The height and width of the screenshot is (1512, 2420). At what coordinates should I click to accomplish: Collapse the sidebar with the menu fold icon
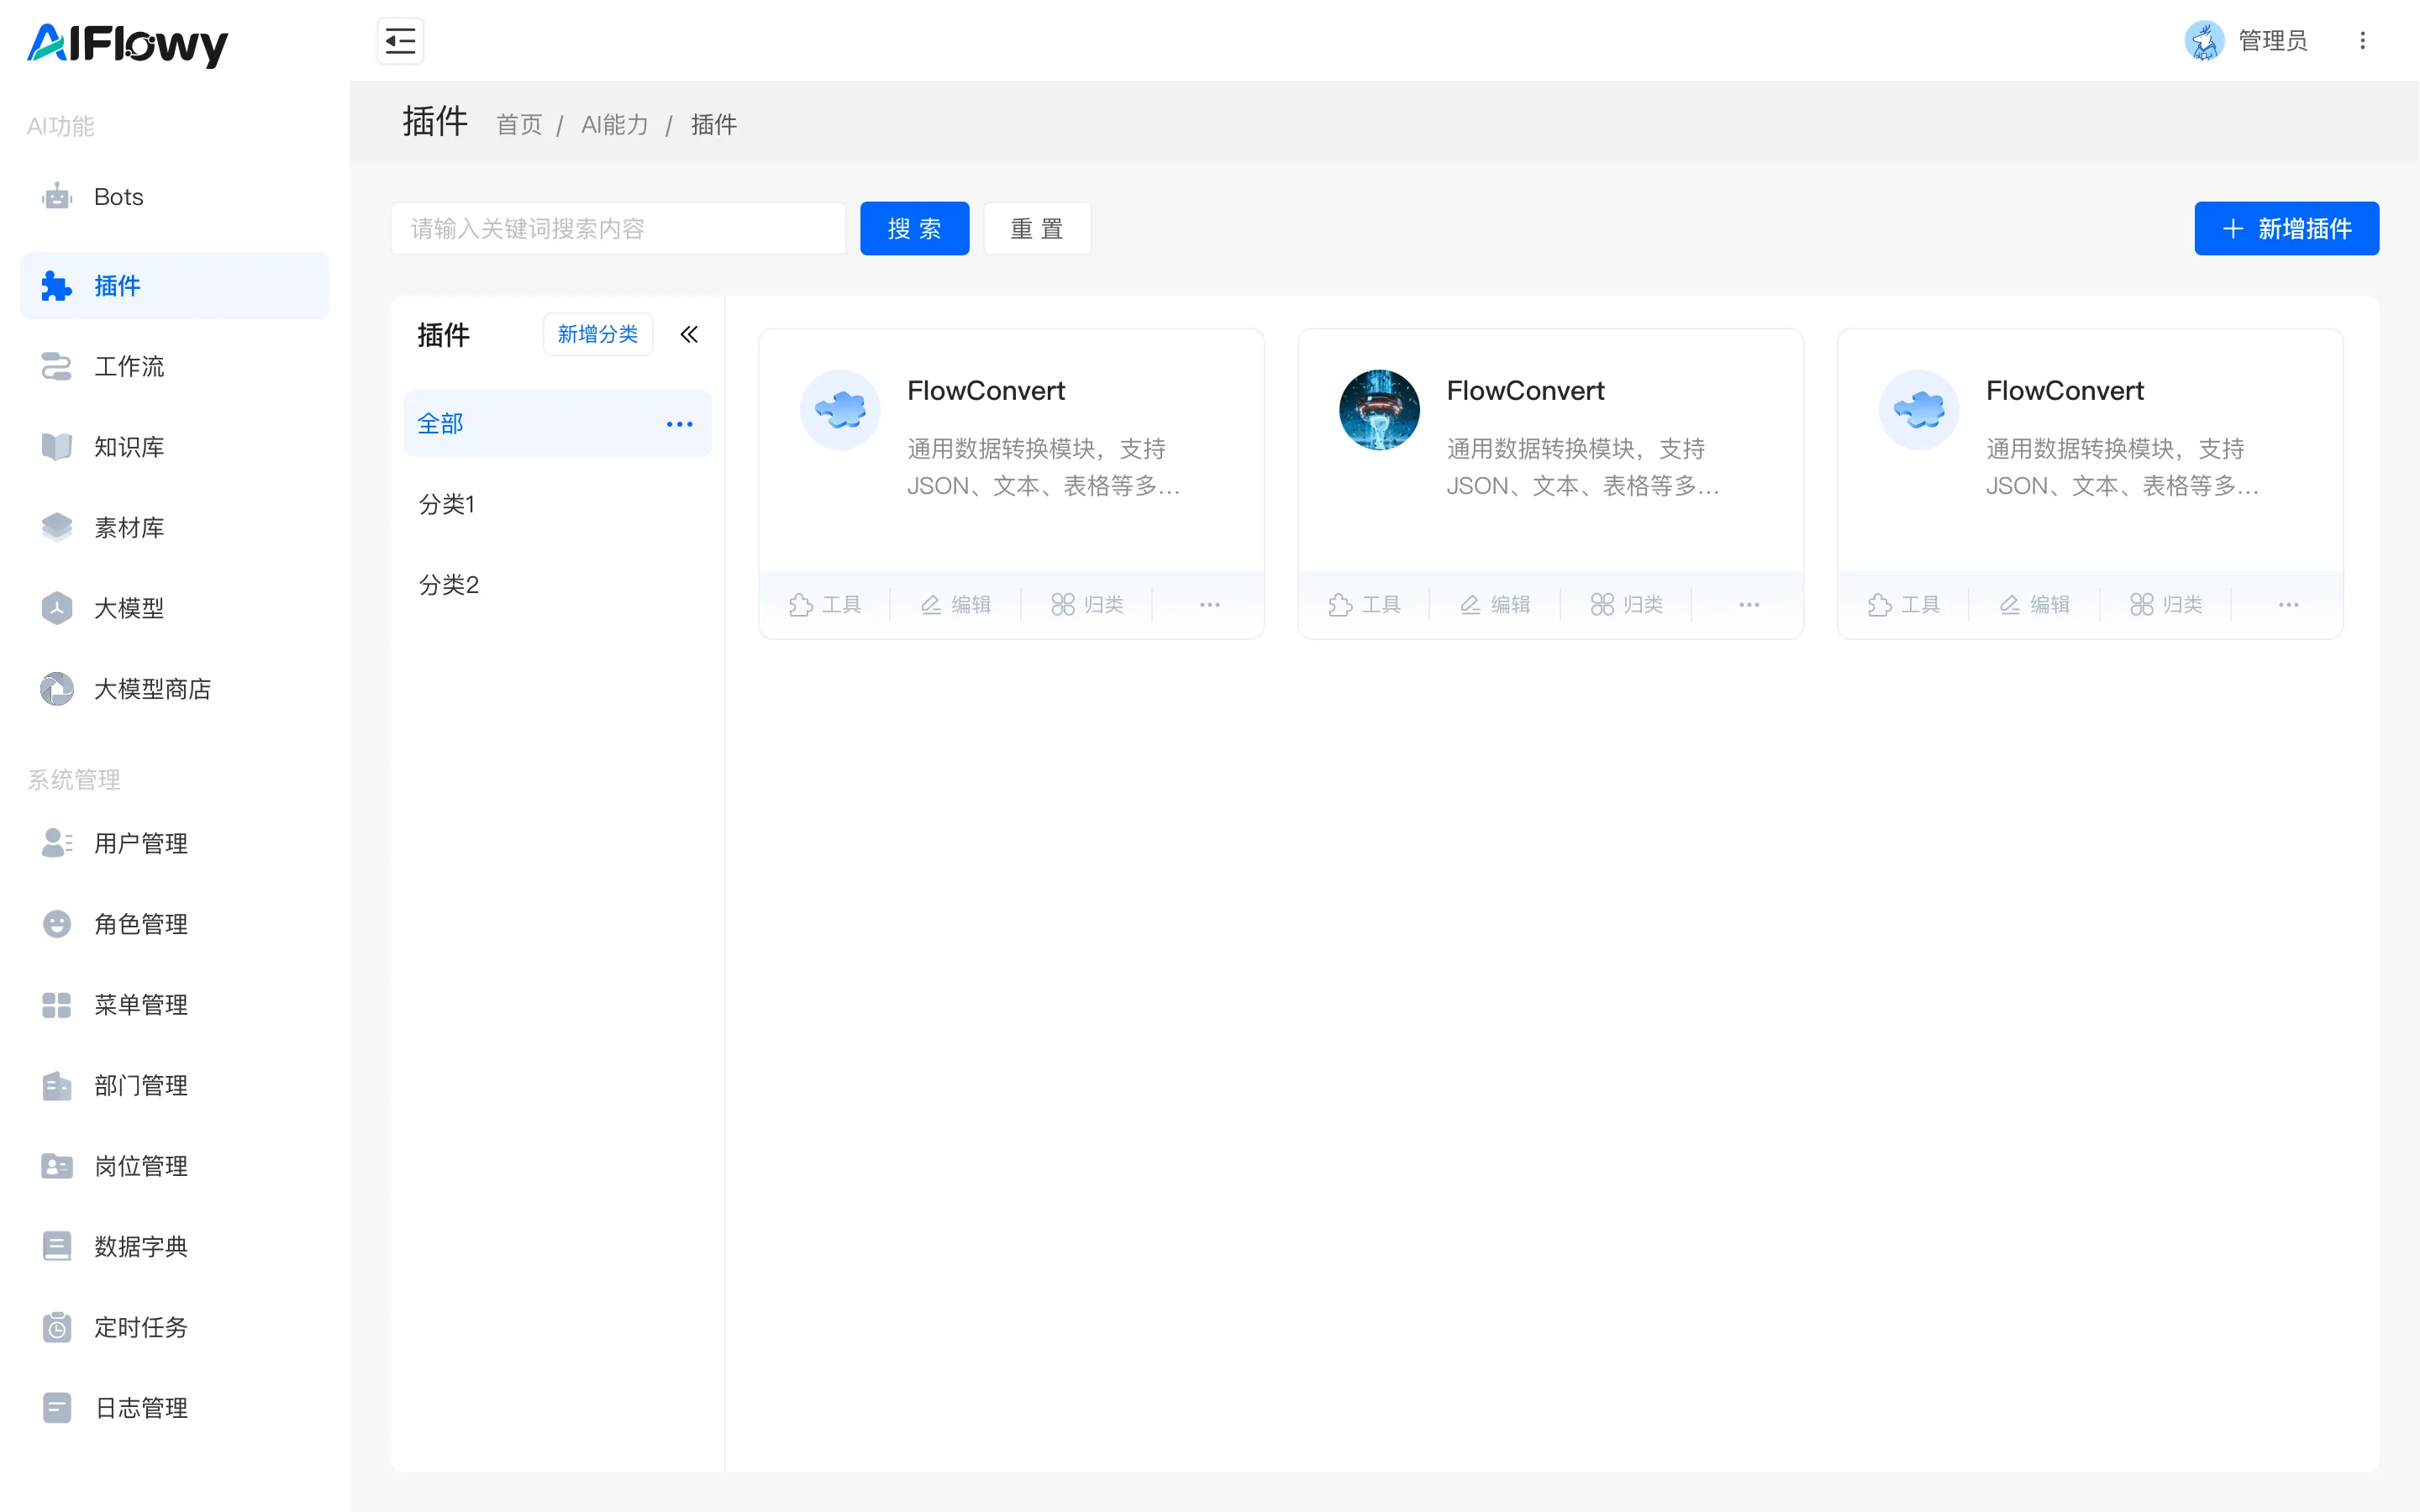[400, 41]
